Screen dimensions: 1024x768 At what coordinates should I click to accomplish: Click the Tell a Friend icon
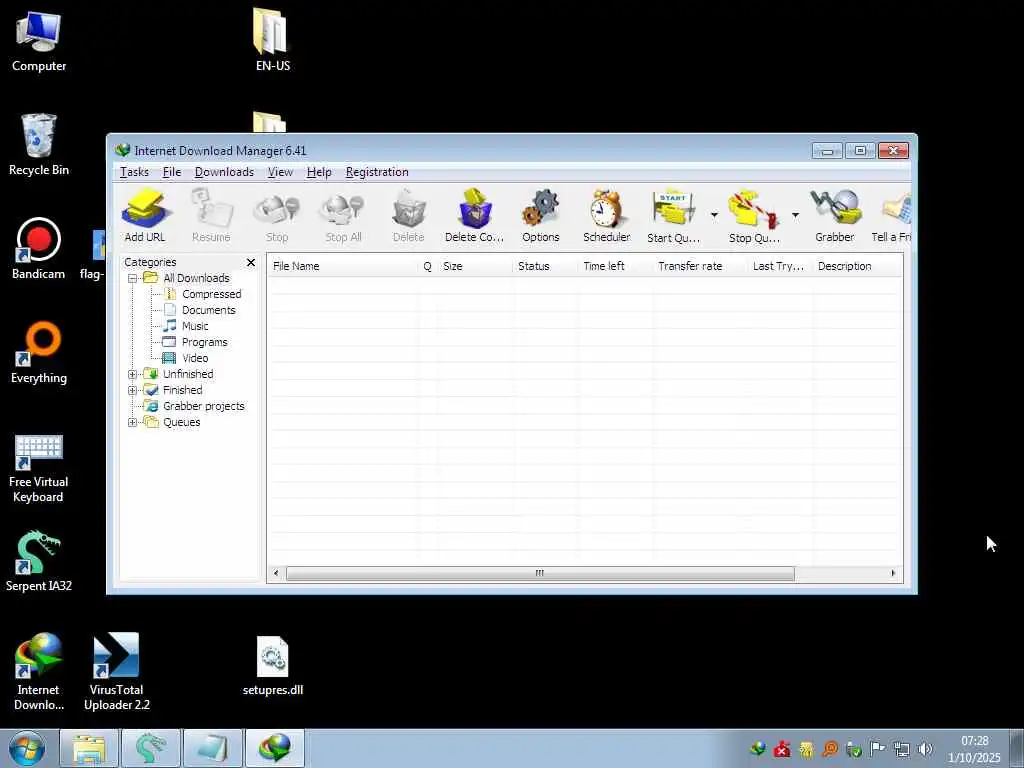point(892,216)
